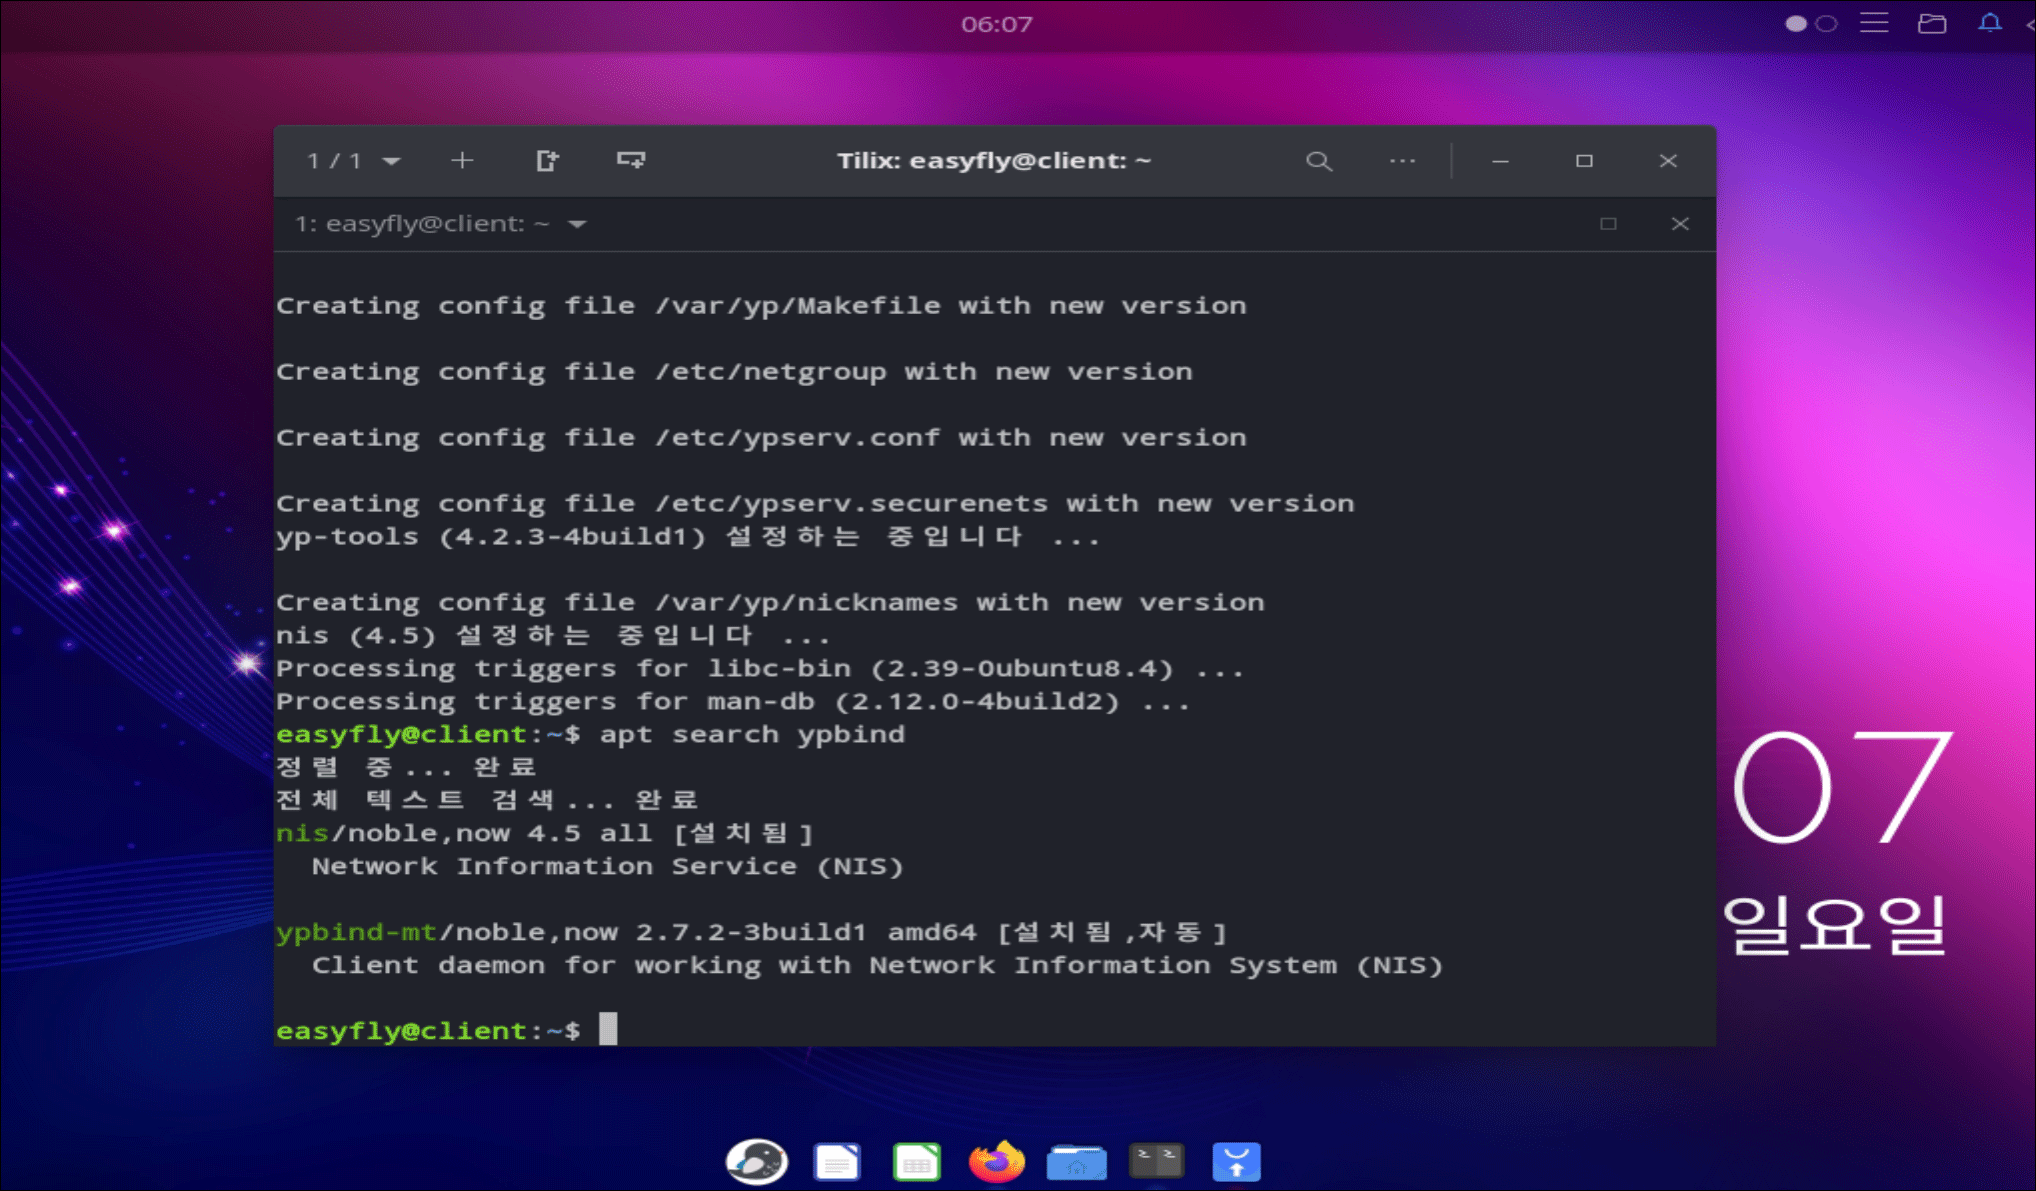Click the terminal command prompt line
2036x1191 pixels.
point(800,1030)
